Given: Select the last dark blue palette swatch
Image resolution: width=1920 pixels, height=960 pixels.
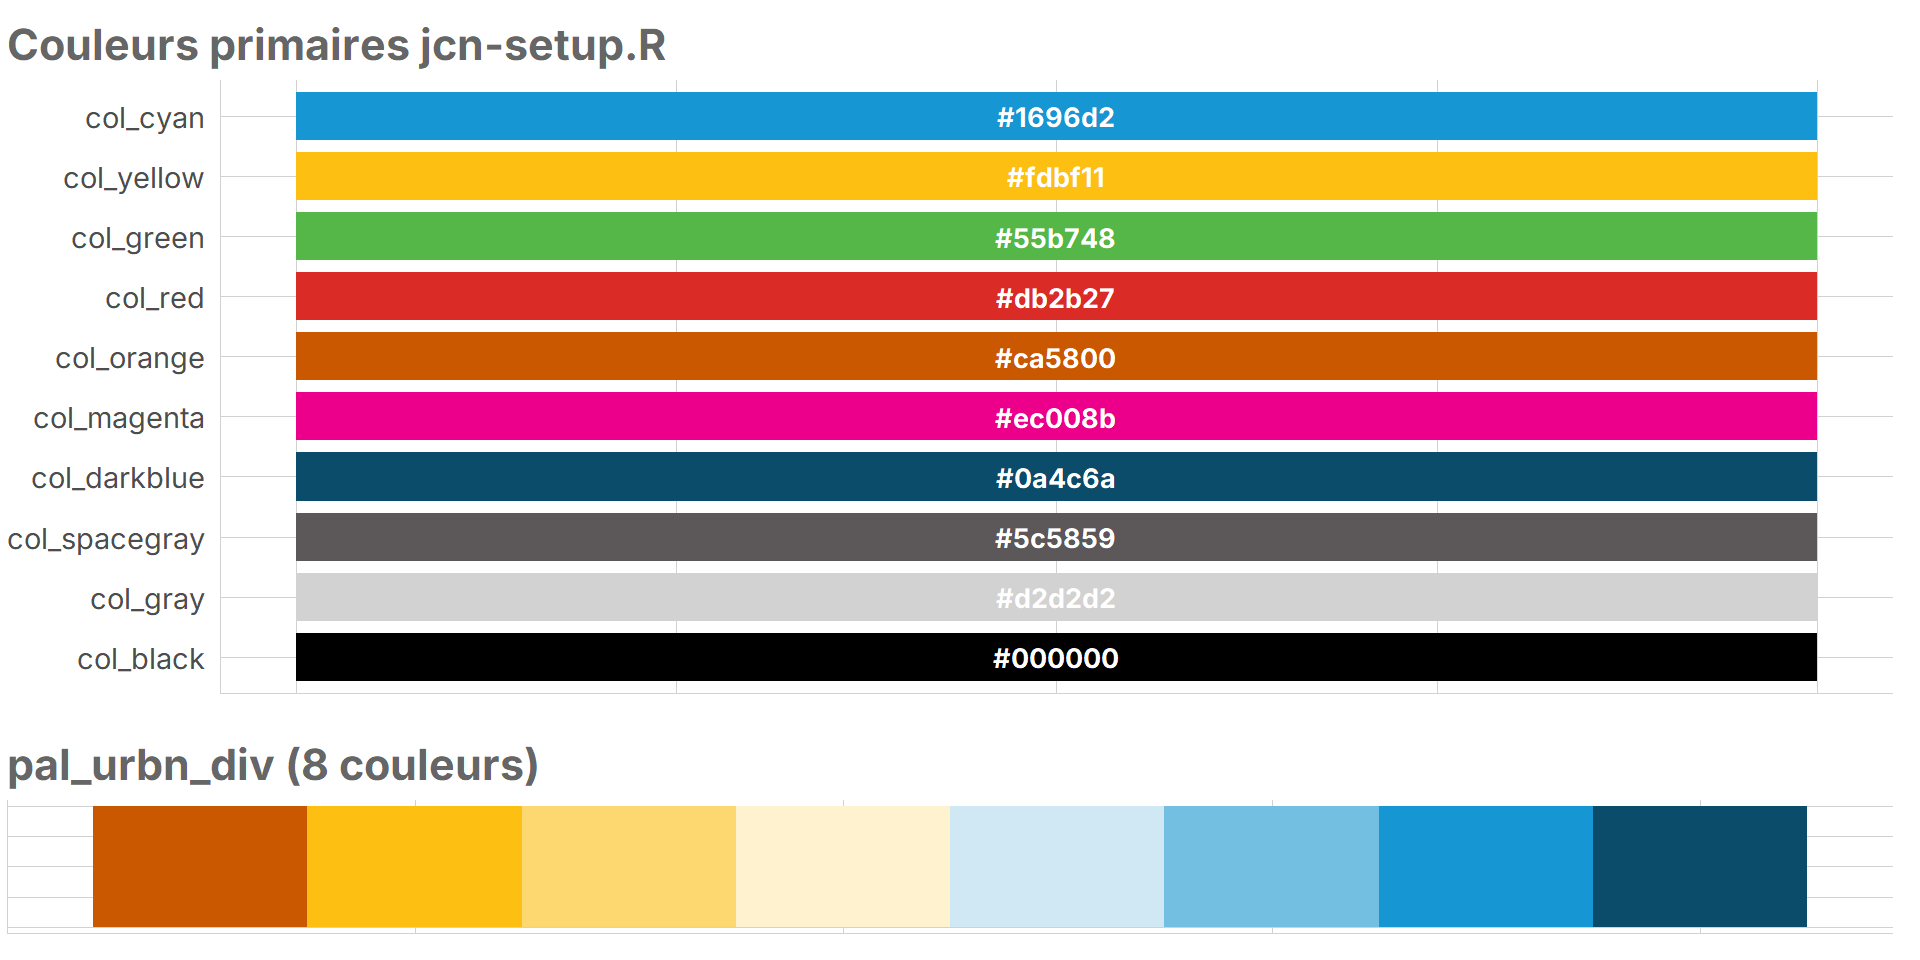Looking at the screenshot, I should click(1700, 866).
